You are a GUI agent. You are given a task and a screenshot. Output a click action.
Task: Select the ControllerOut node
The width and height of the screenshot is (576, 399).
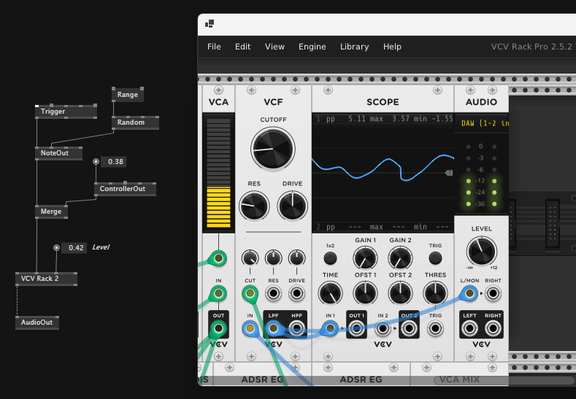pyautogui.click(x=125, y=189)
